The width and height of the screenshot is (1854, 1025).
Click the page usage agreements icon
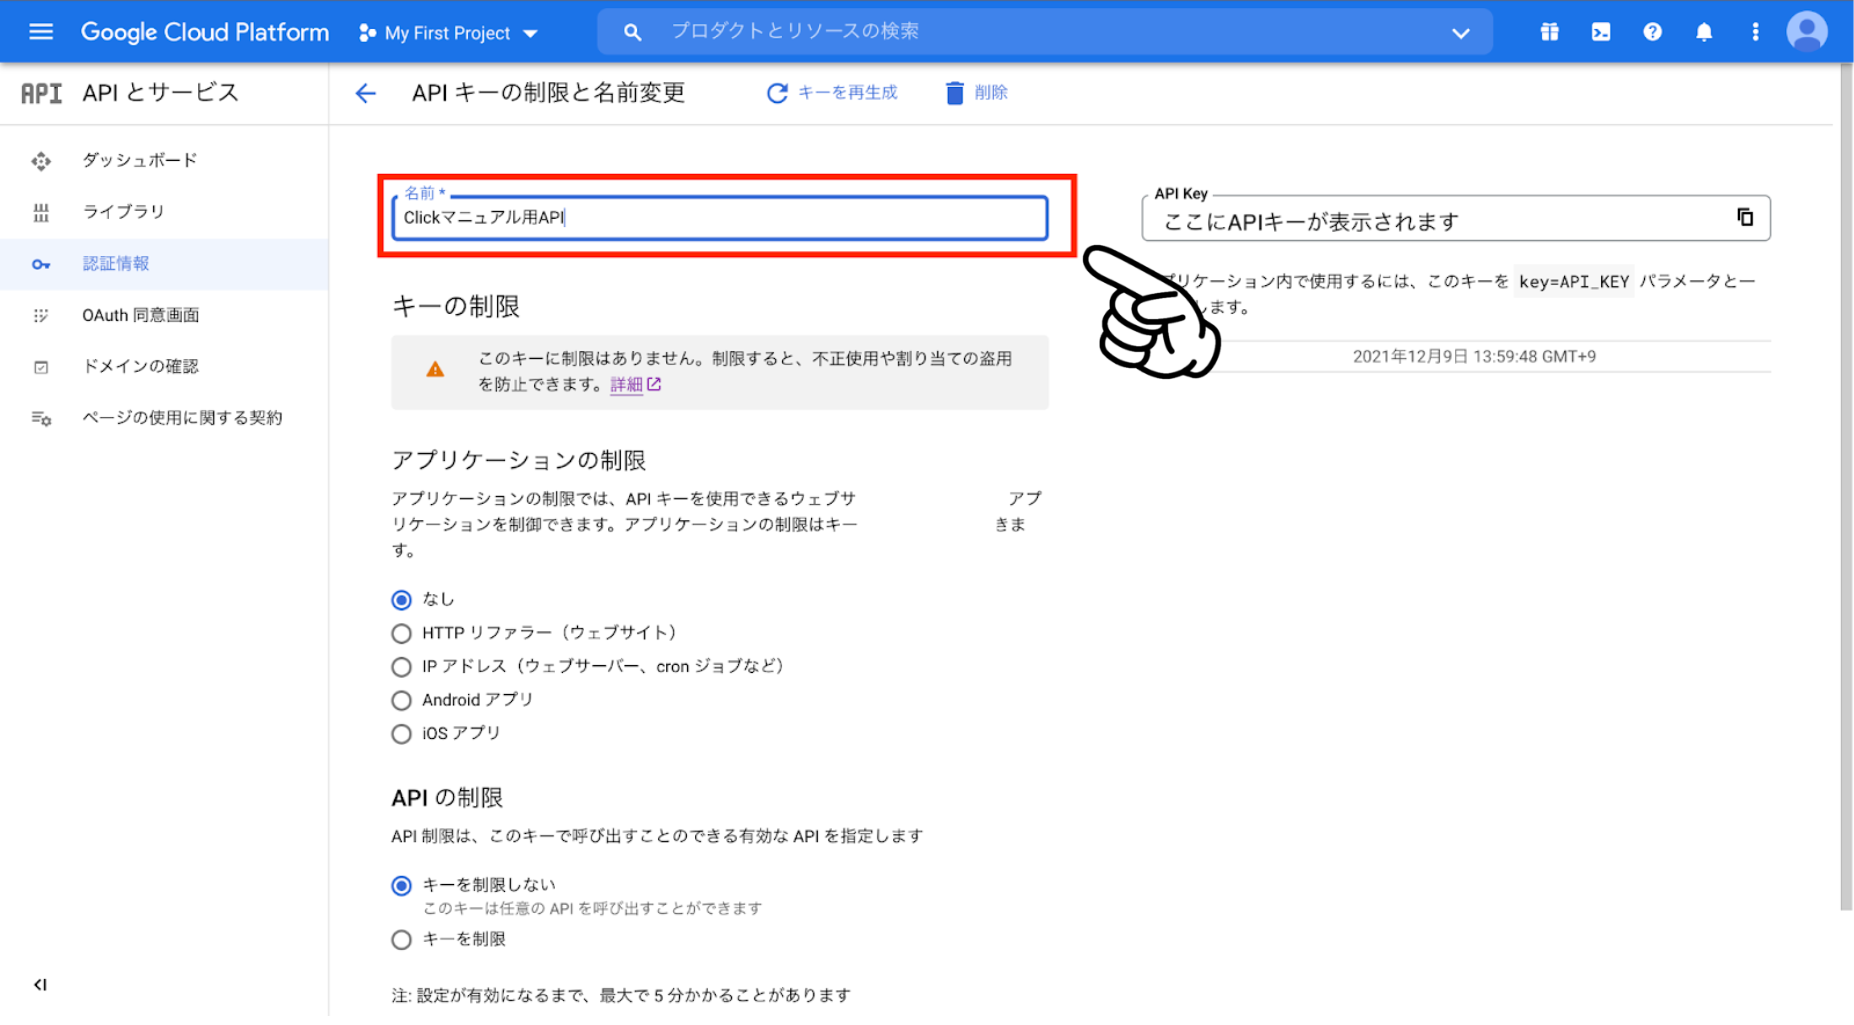[x=41, y=418]
